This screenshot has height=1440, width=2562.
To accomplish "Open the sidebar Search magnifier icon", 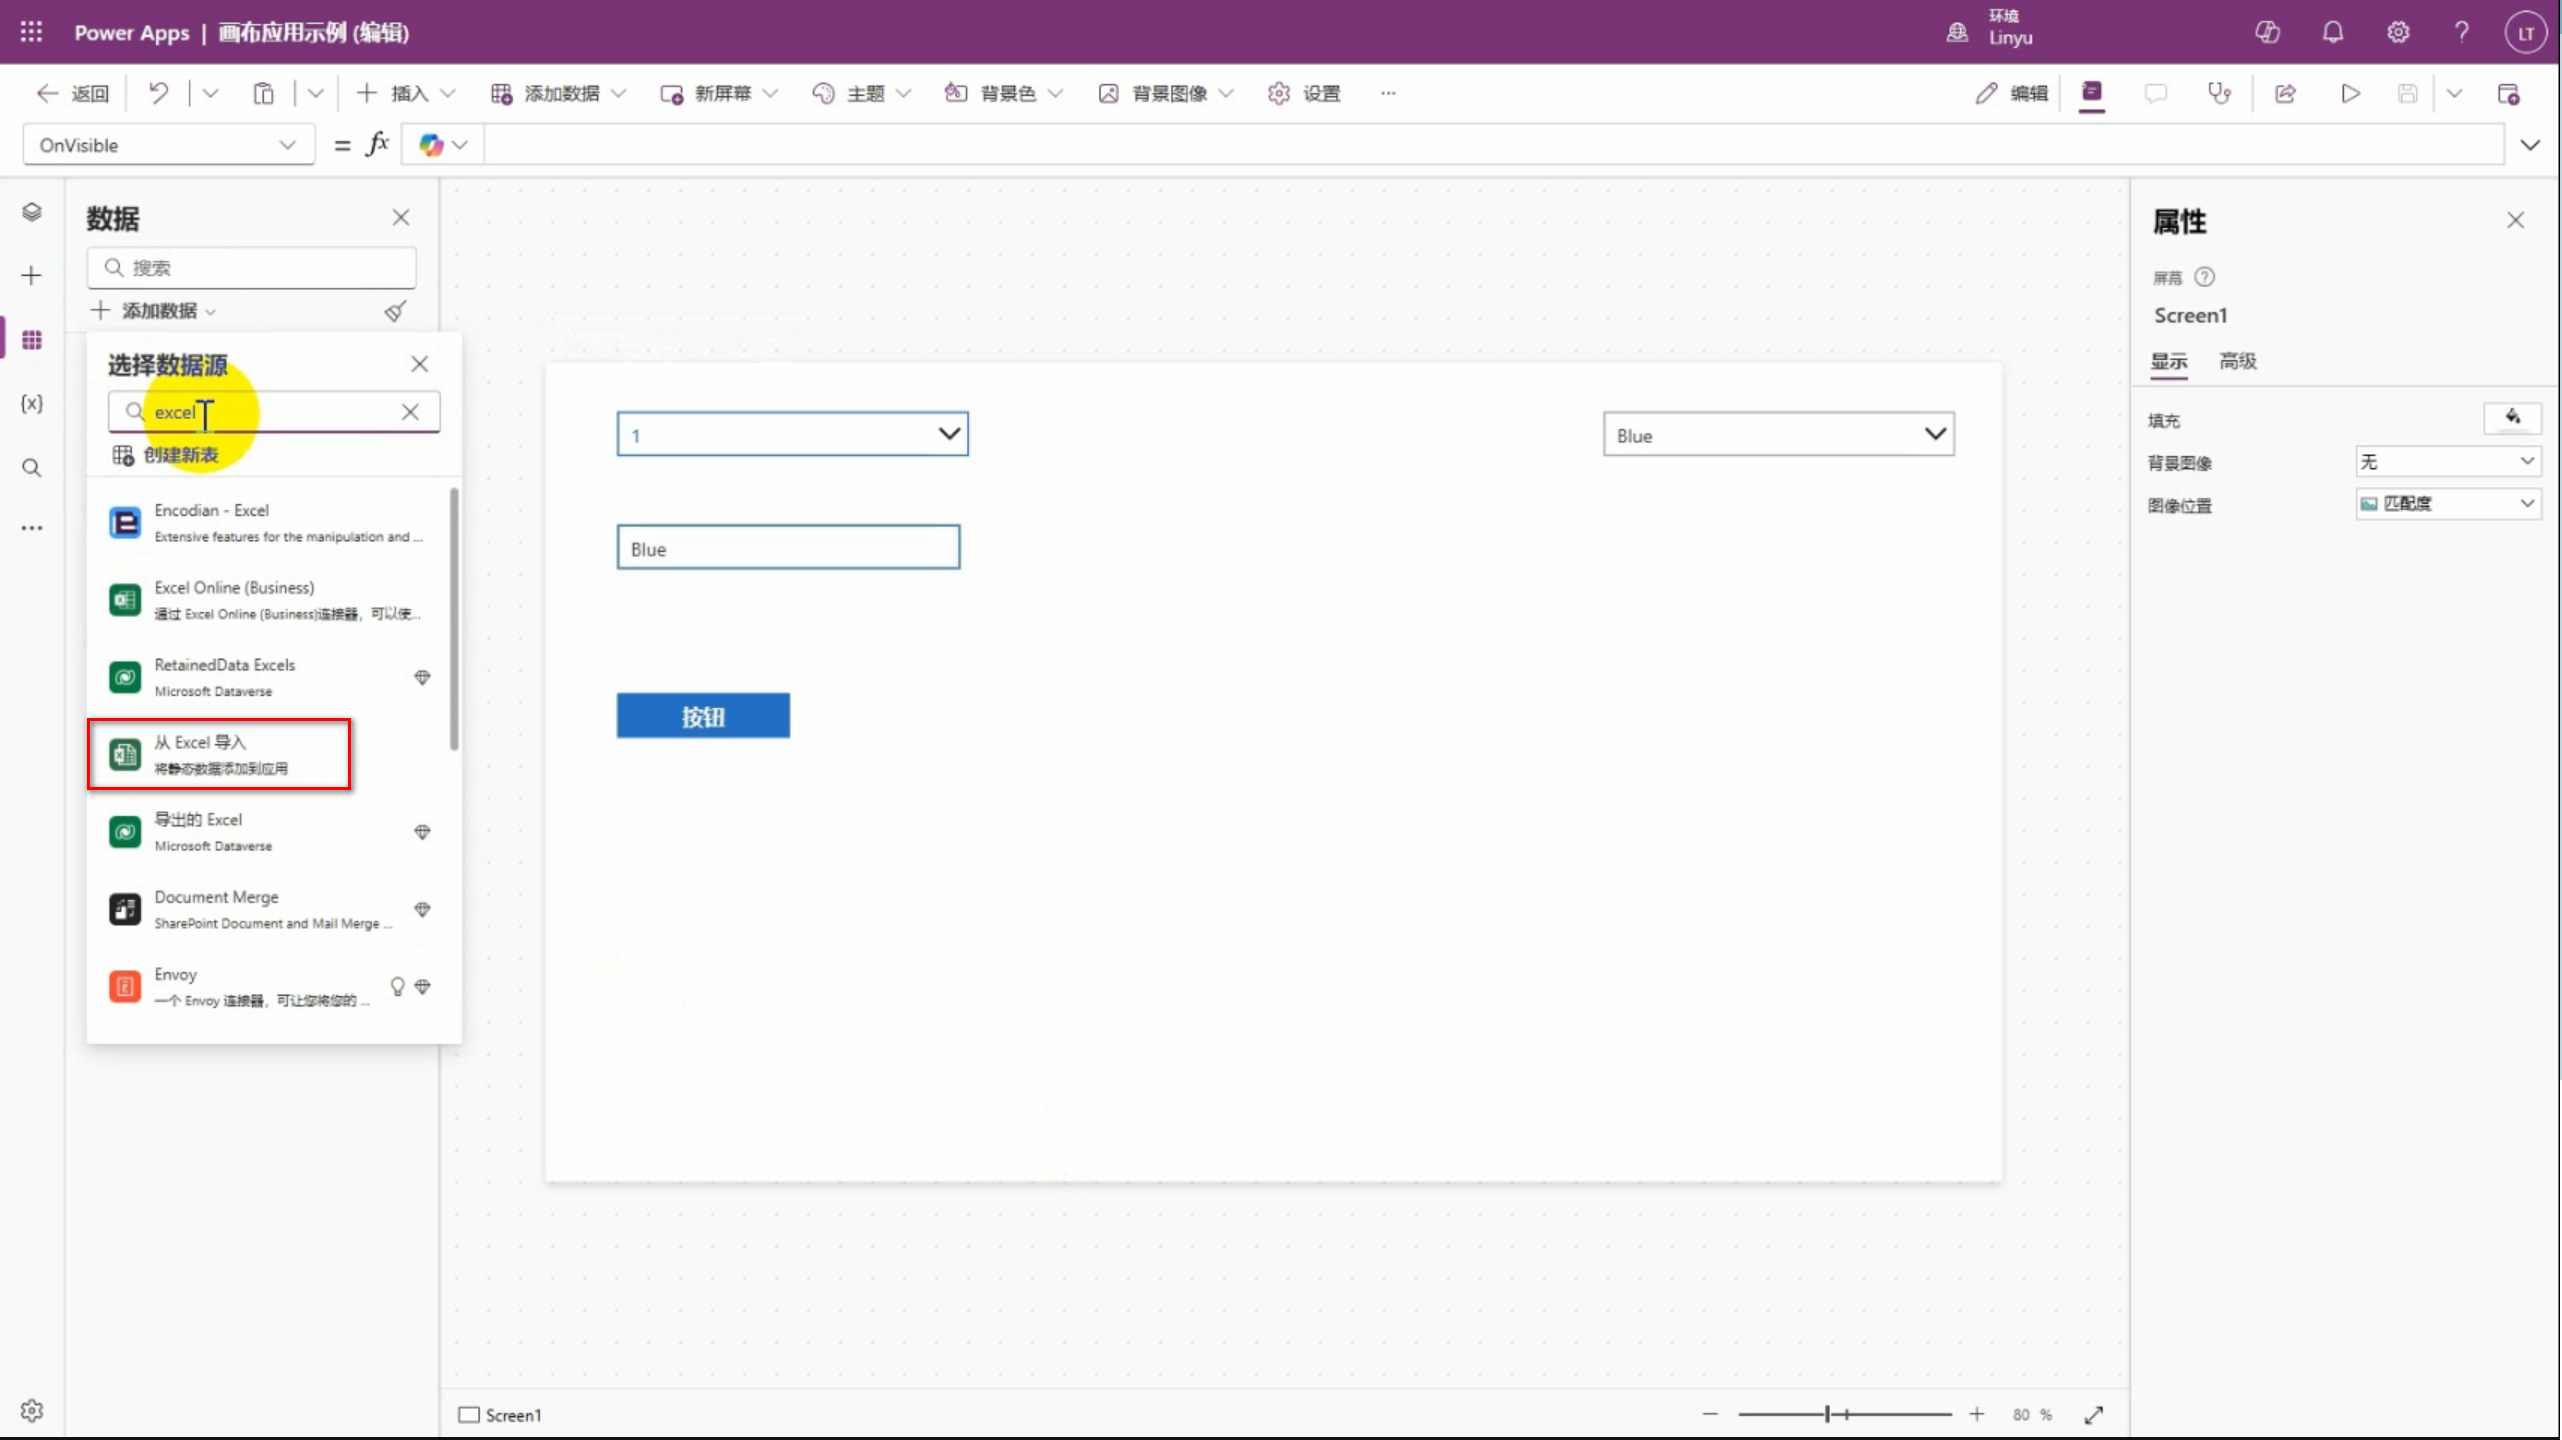I will (32, 467).
